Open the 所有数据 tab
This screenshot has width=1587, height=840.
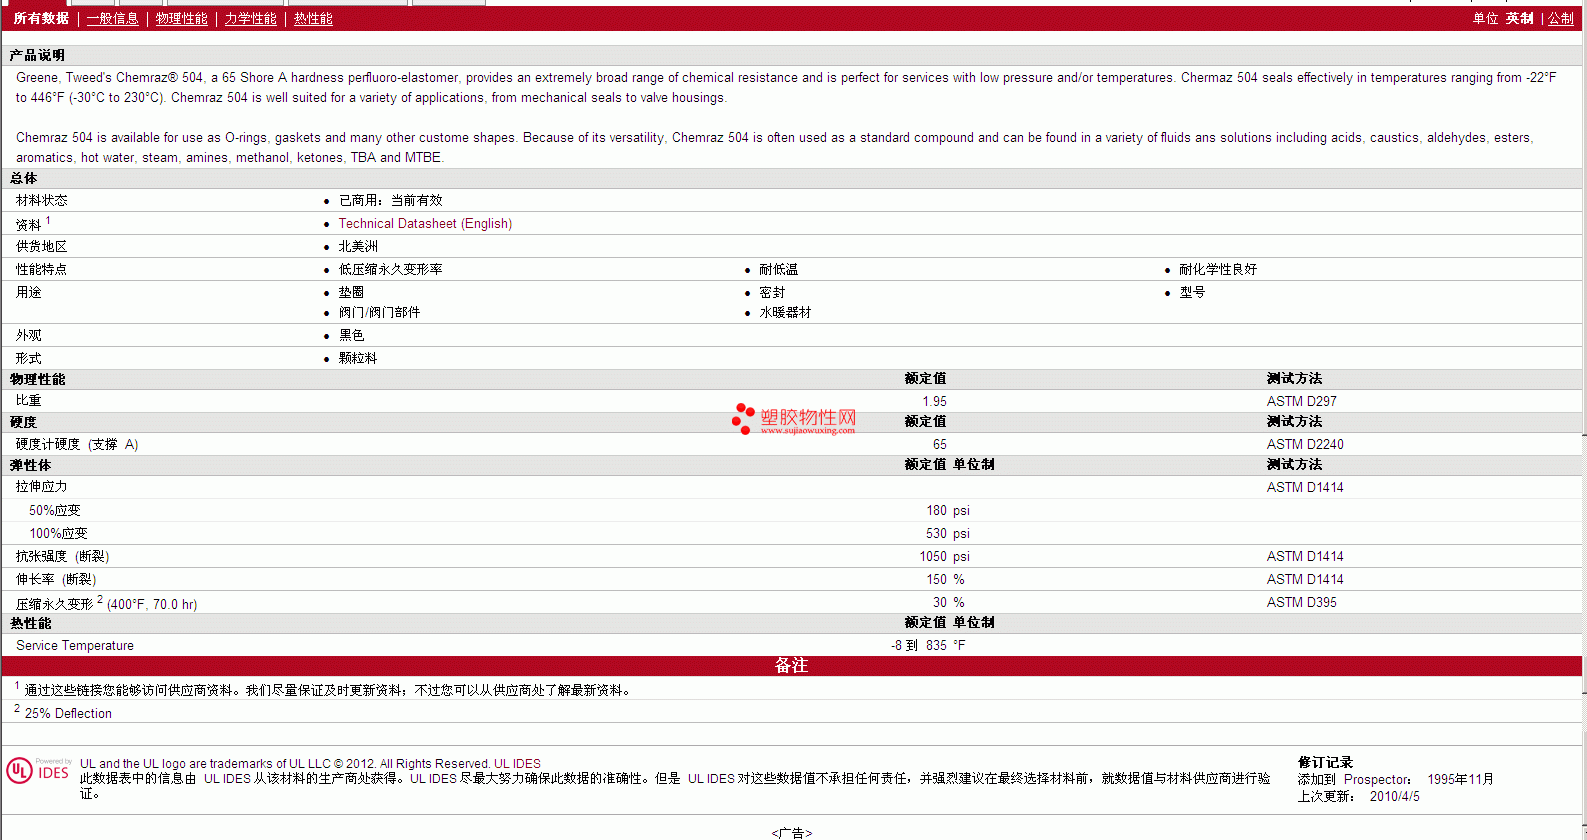41,18
